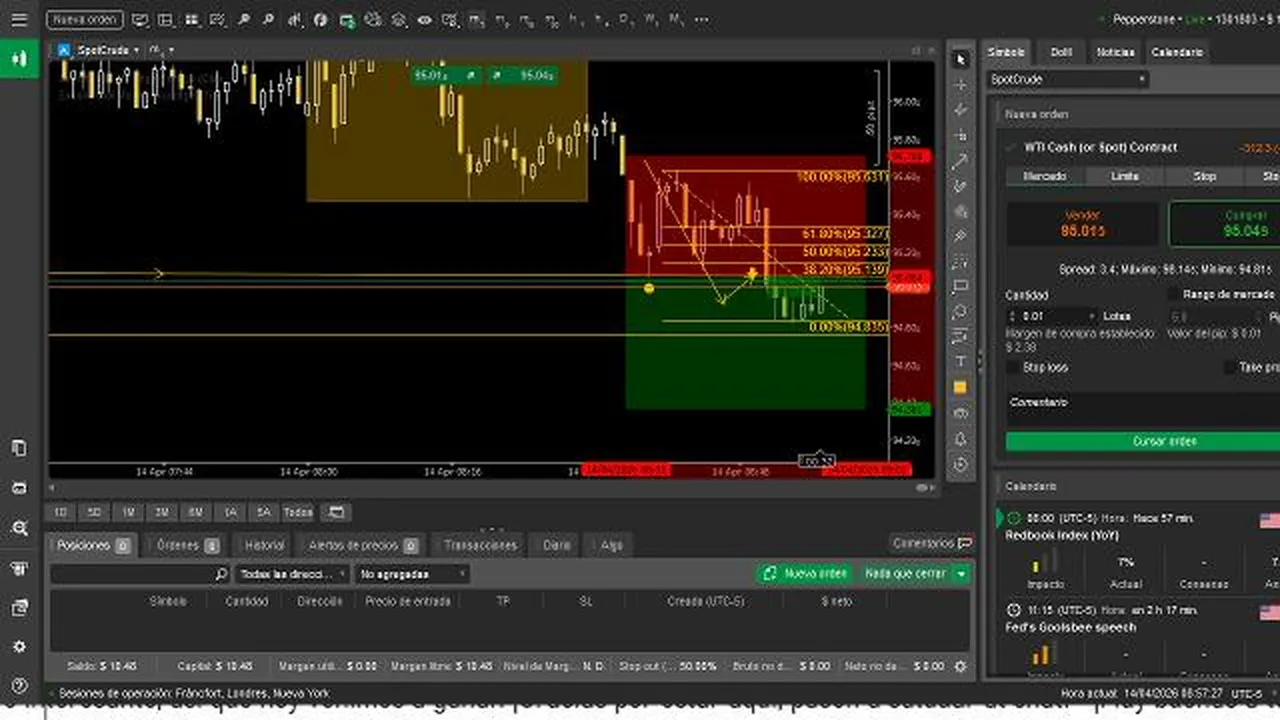This screenshot has width=1280, height=720.
Task: Open the Analyze magnifier icon in left sidebar
Action: point(19,528)
